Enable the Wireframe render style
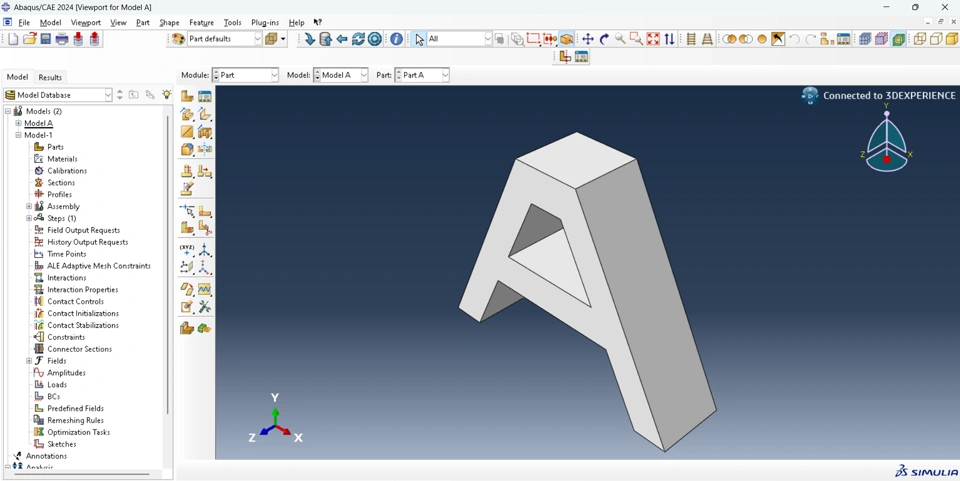 point(920,39)
